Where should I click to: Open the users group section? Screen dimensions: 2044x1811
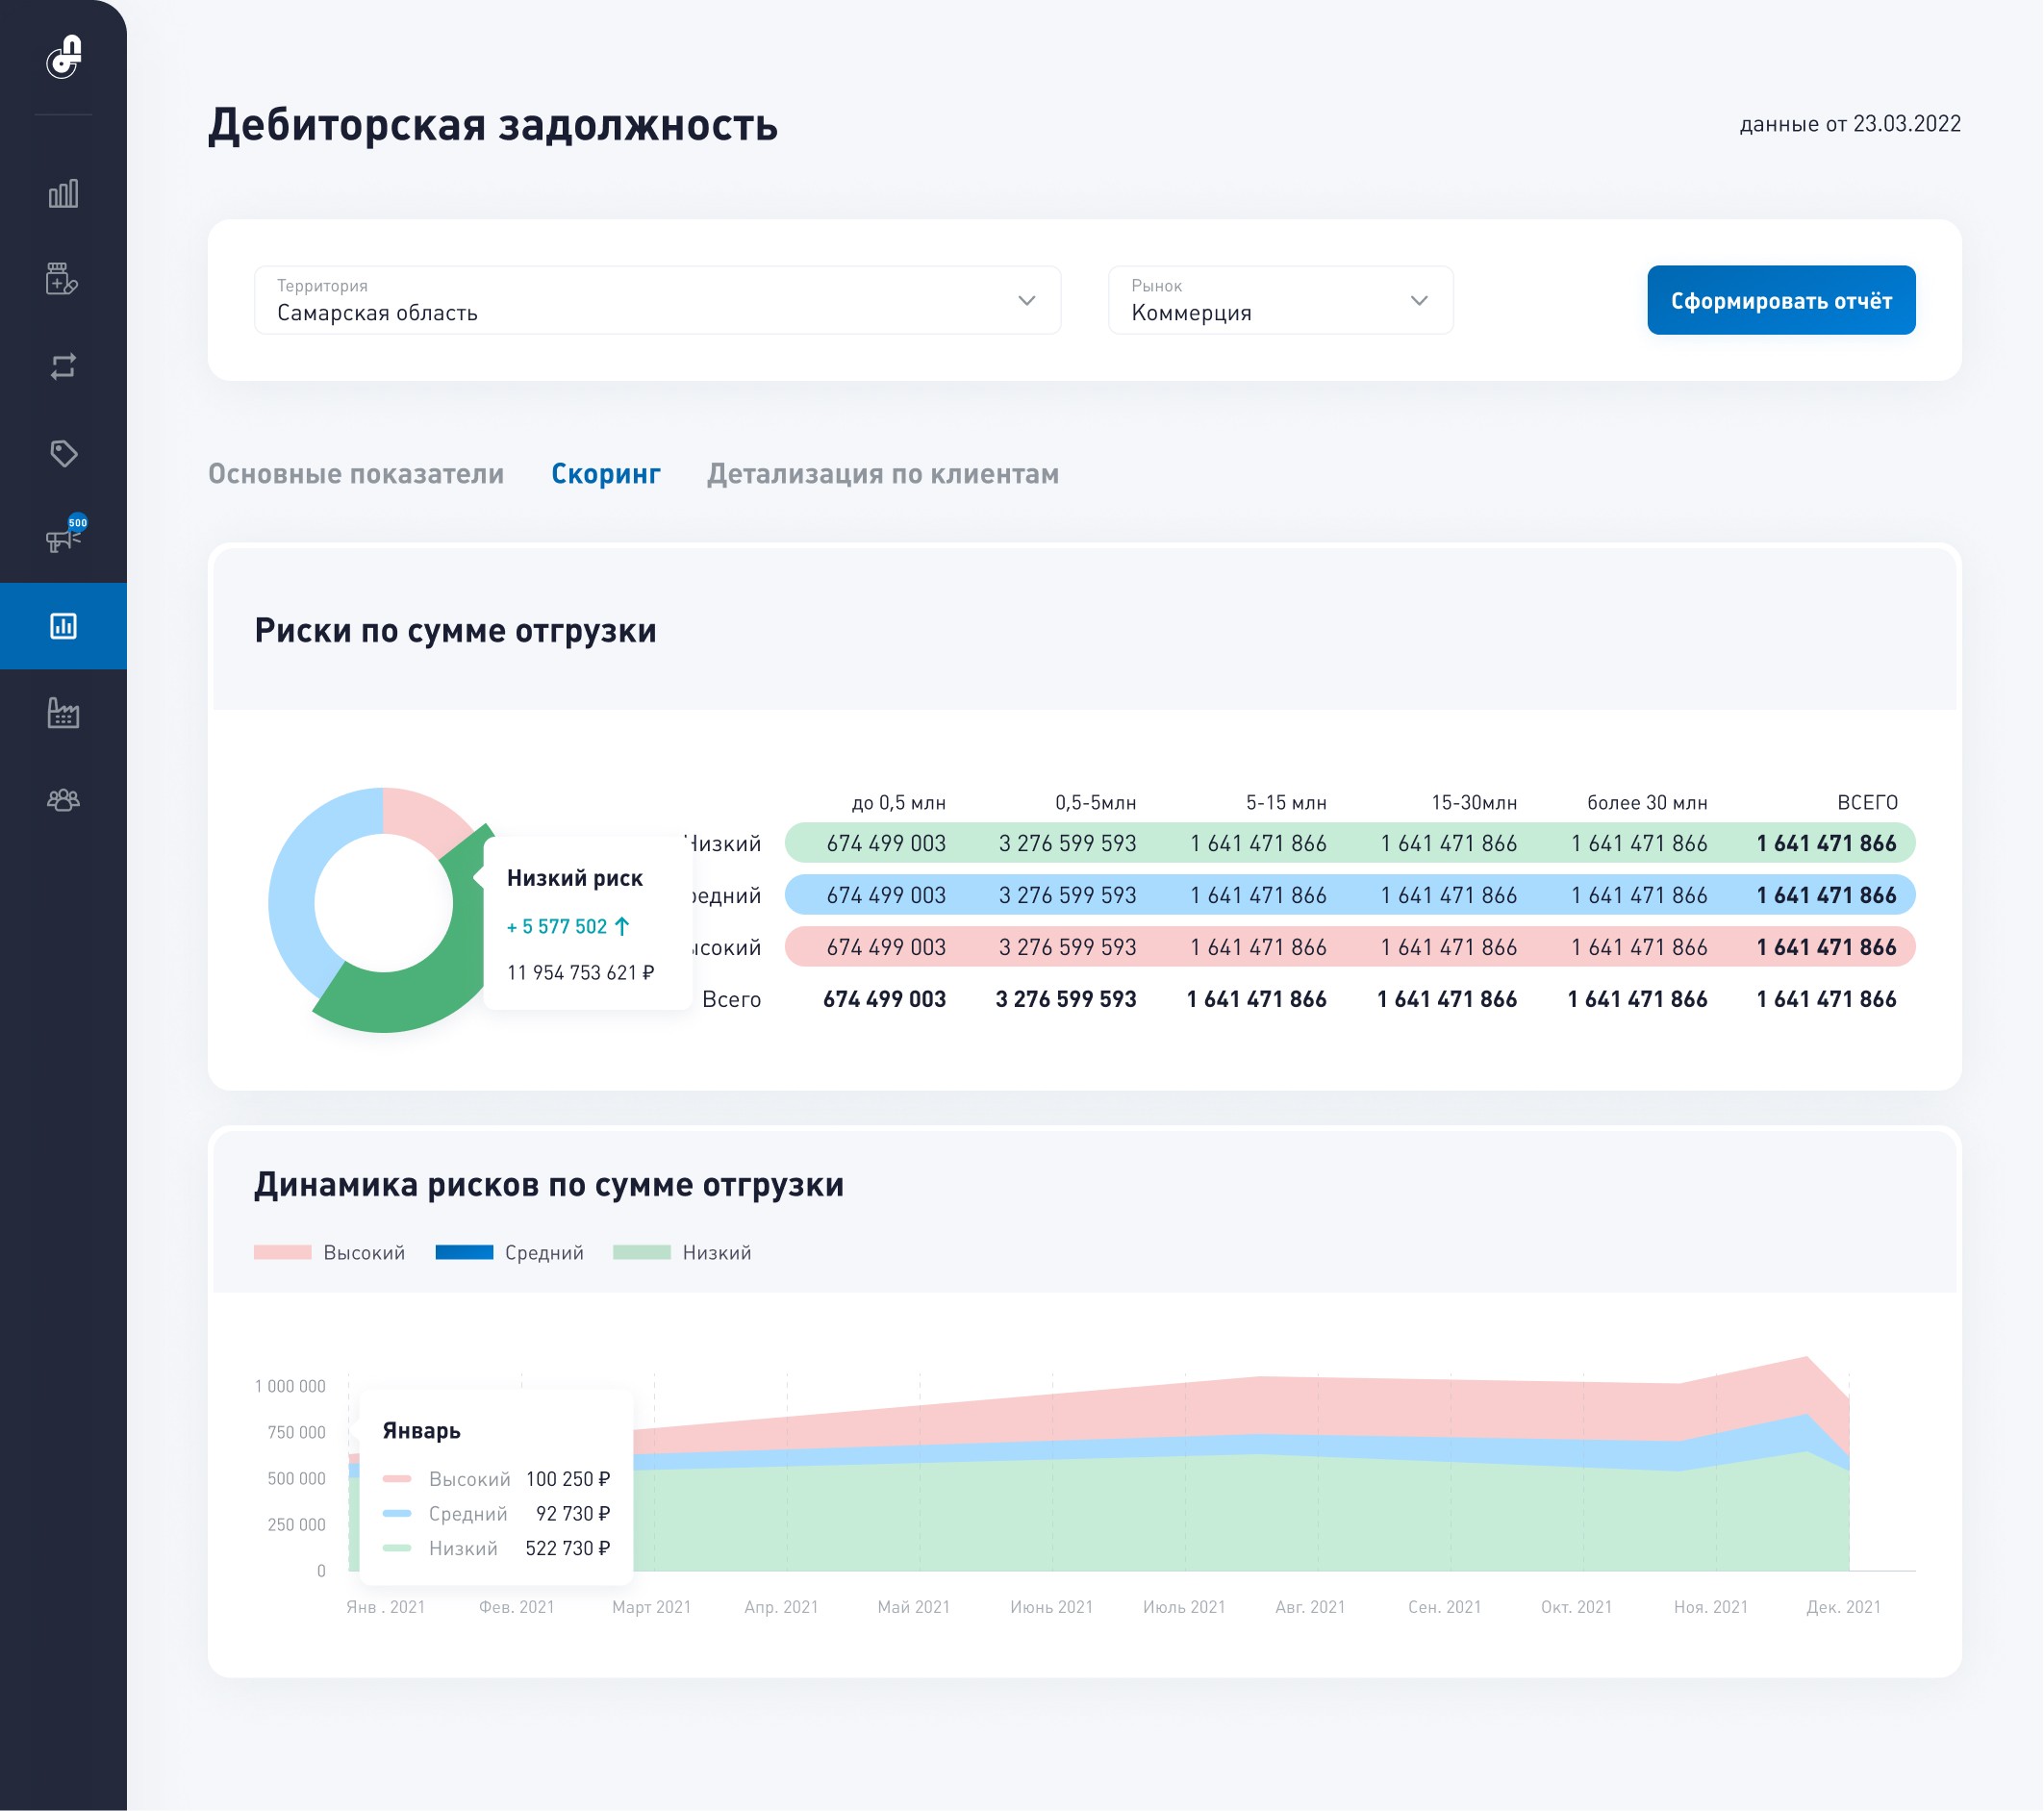coord(63,800)
